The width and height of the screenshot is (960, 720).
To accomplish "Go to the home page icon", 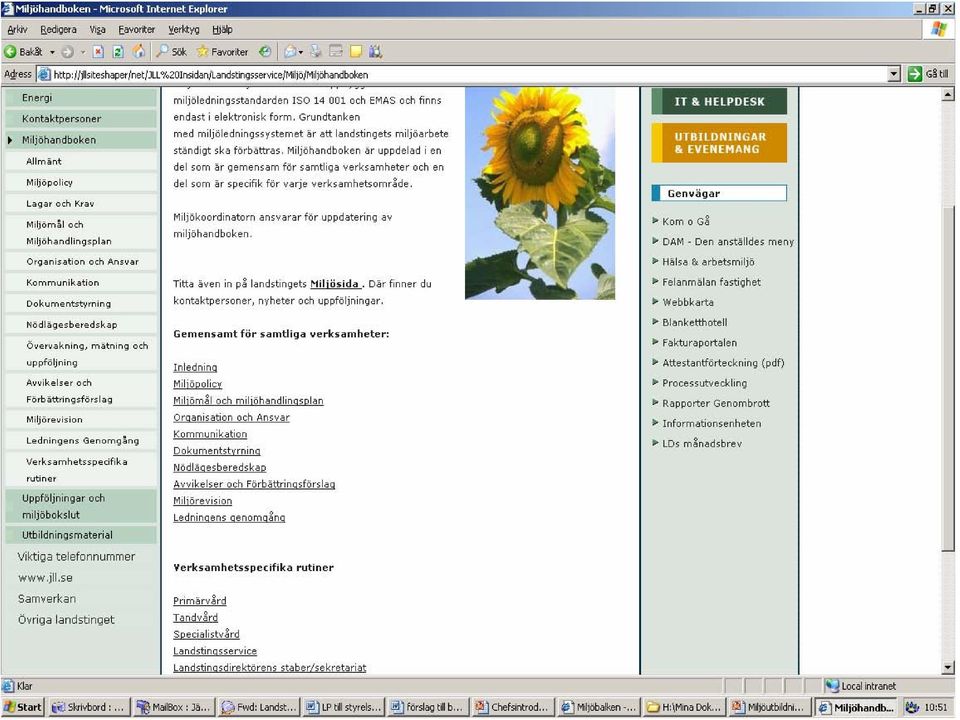I will point(139,52).
